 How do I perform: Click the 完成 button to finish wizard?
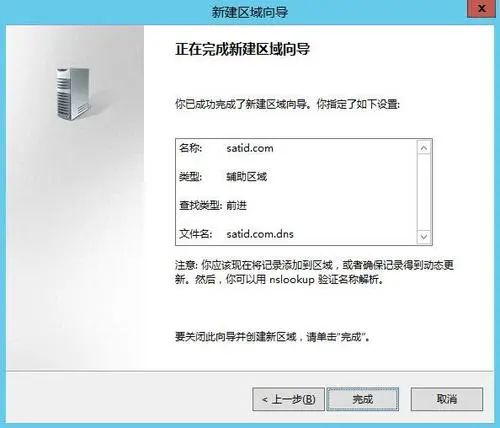pyautogui.click(x=363, y=399)
